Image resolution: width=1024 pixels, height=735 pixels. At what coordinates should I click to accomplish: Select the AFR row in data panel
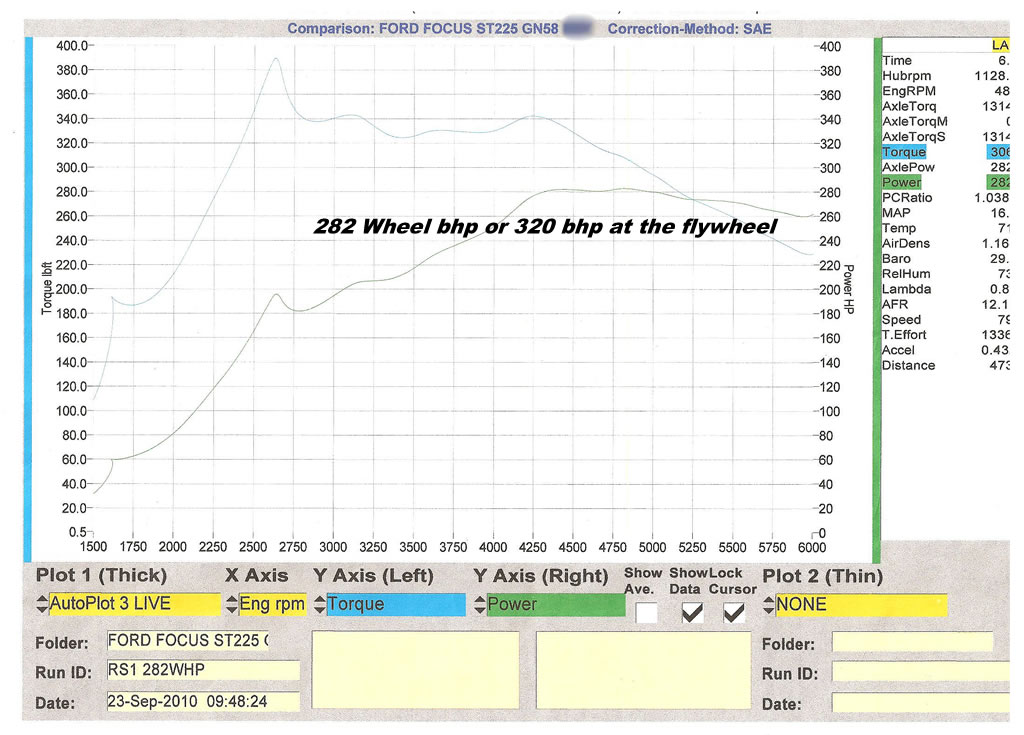[946, 304]
